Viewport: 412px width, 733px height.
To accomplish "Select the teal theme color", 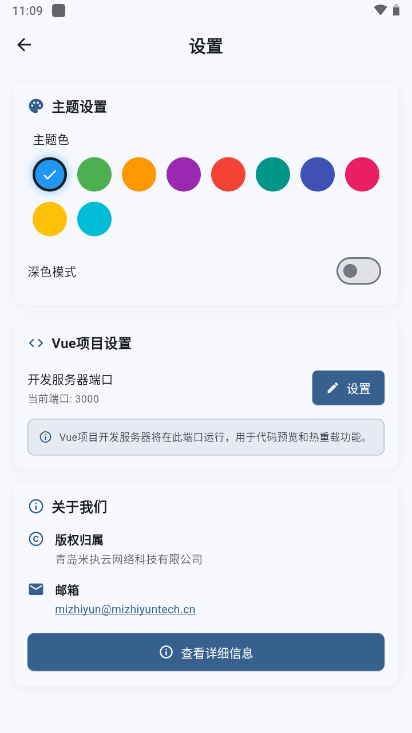I will pyautogui.click(x=273, y=174).
